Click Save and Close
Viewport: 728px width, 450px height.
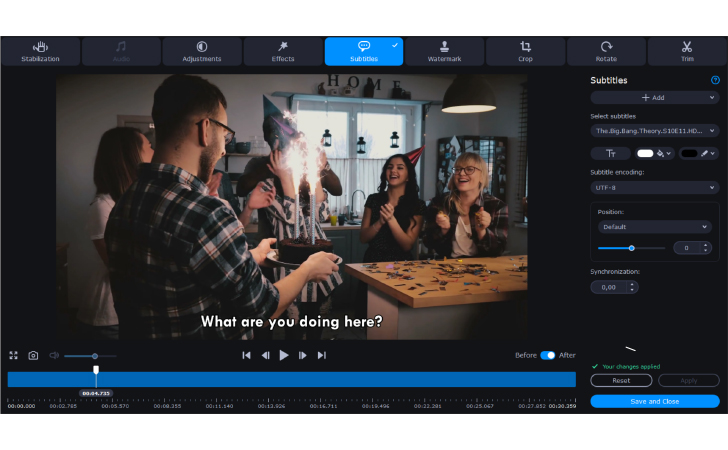point(655,401)
